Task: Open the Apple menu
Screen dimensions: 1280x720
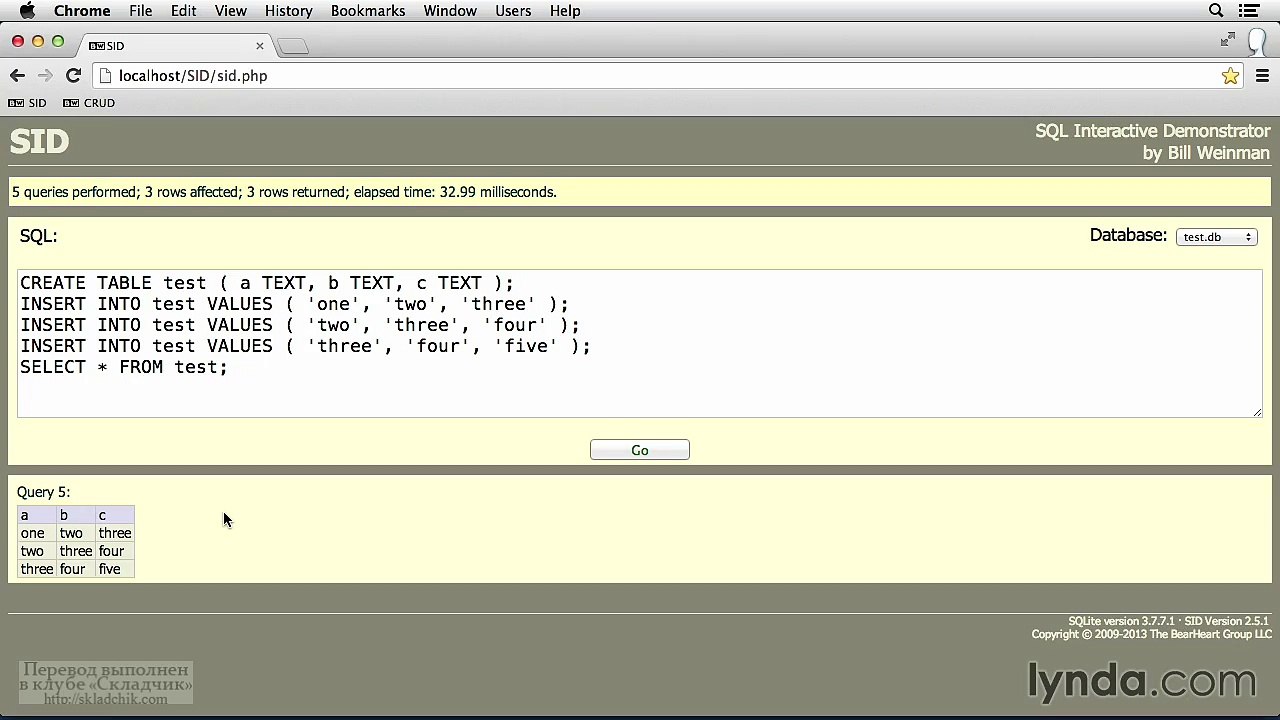Action: click(x=27, y=11)
